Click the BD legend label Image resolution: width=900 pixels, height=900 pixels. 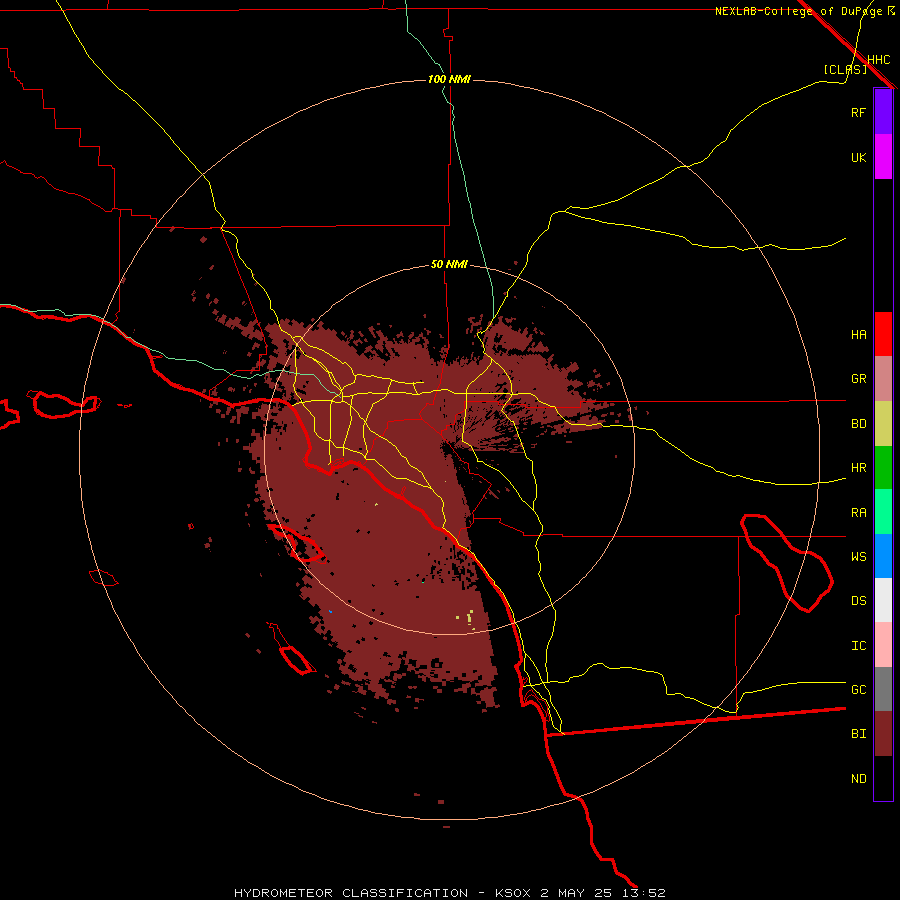[x=858, y=424]
